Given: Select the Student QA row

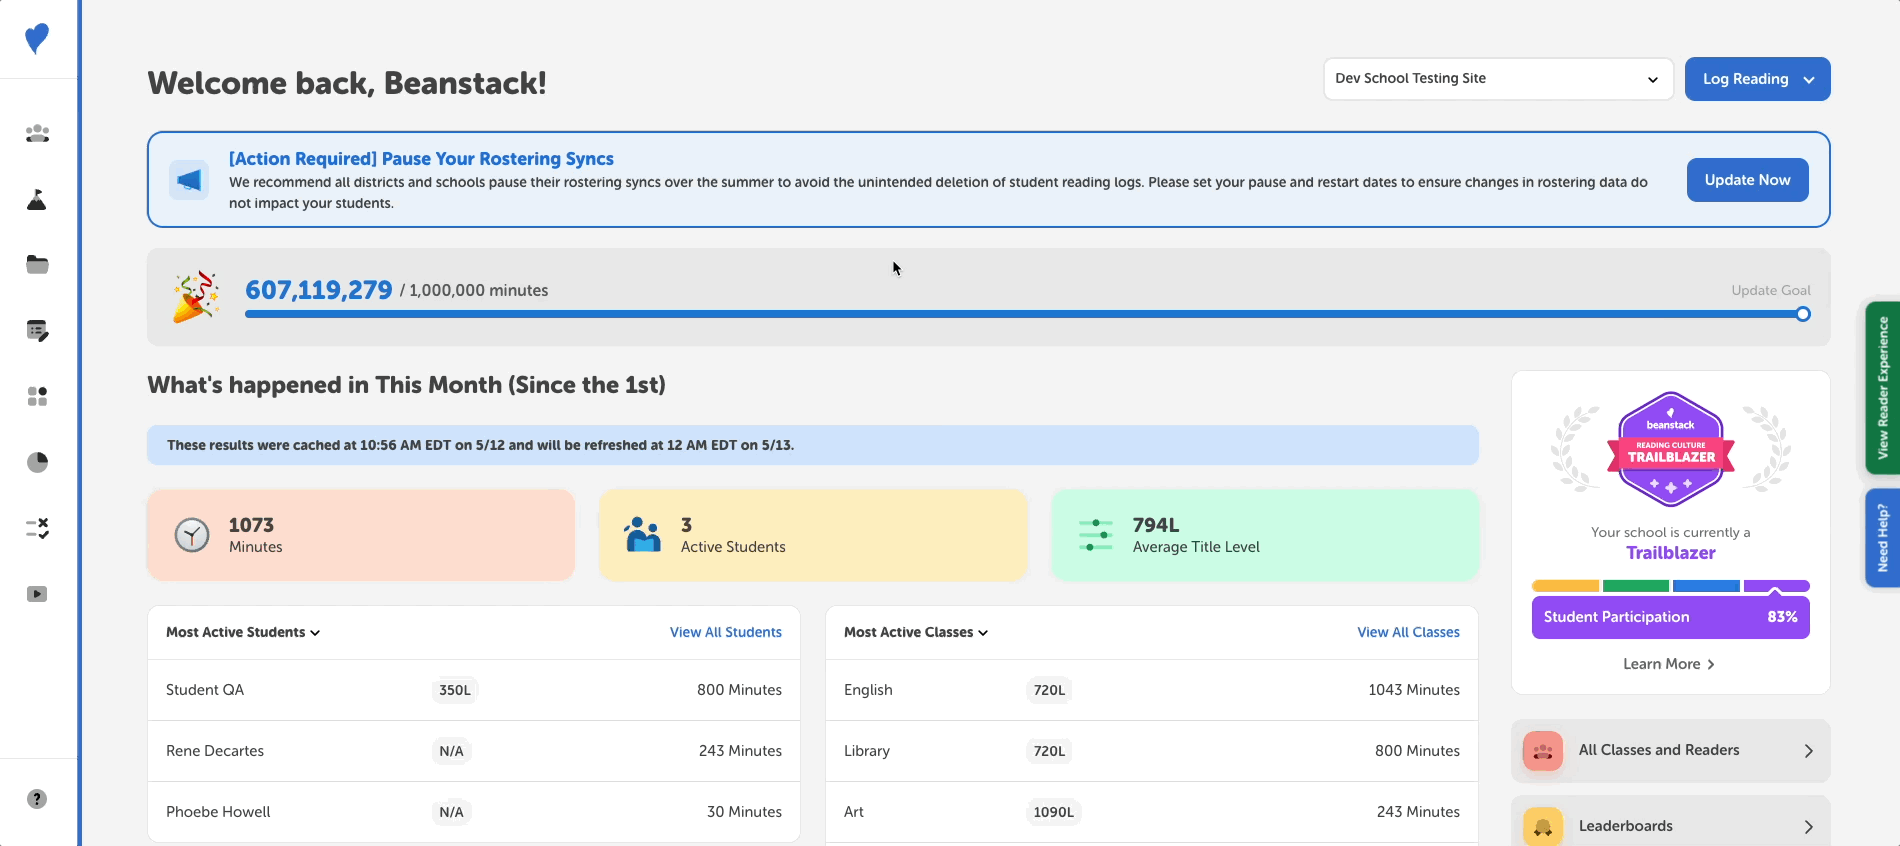Looking at the screenshot, I should [474, 690].
